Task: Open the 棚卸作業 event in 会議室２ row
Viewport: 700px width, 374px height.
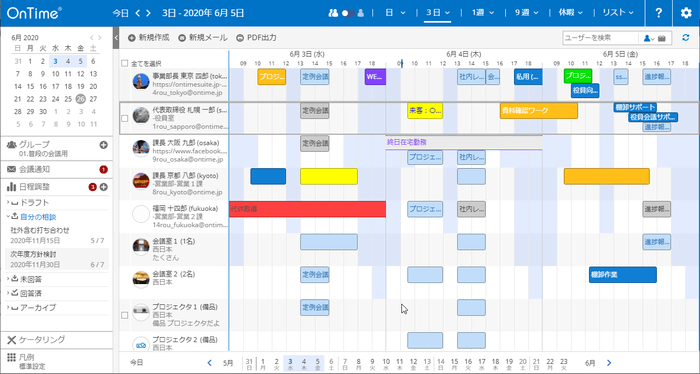Action: [623, 275]
